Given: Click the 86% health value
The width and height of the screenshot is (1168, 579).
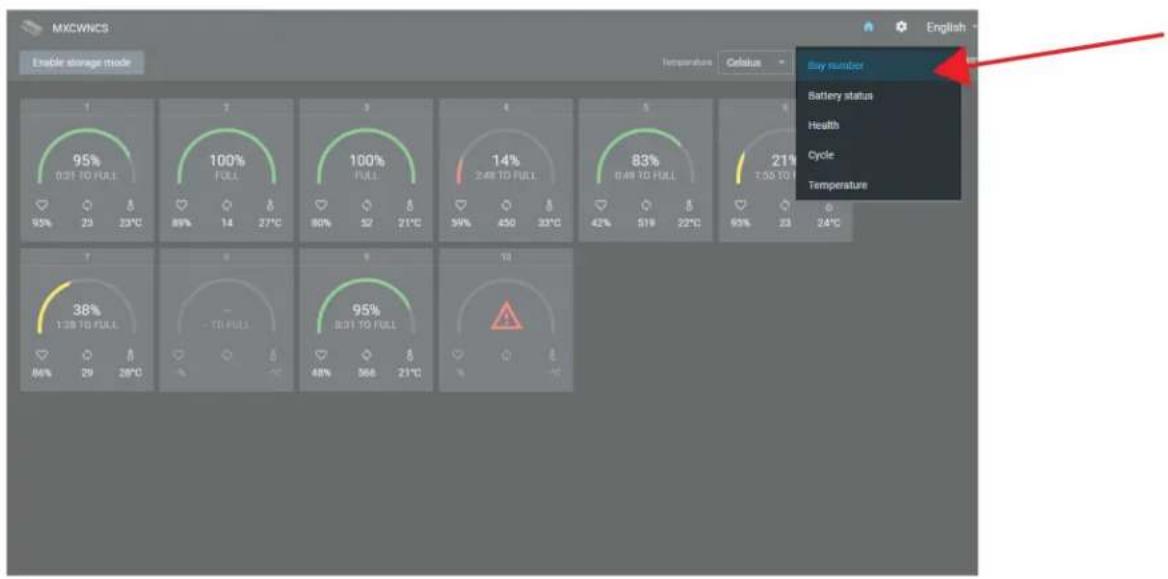Looking at the screenshot, I should point(42,373).
